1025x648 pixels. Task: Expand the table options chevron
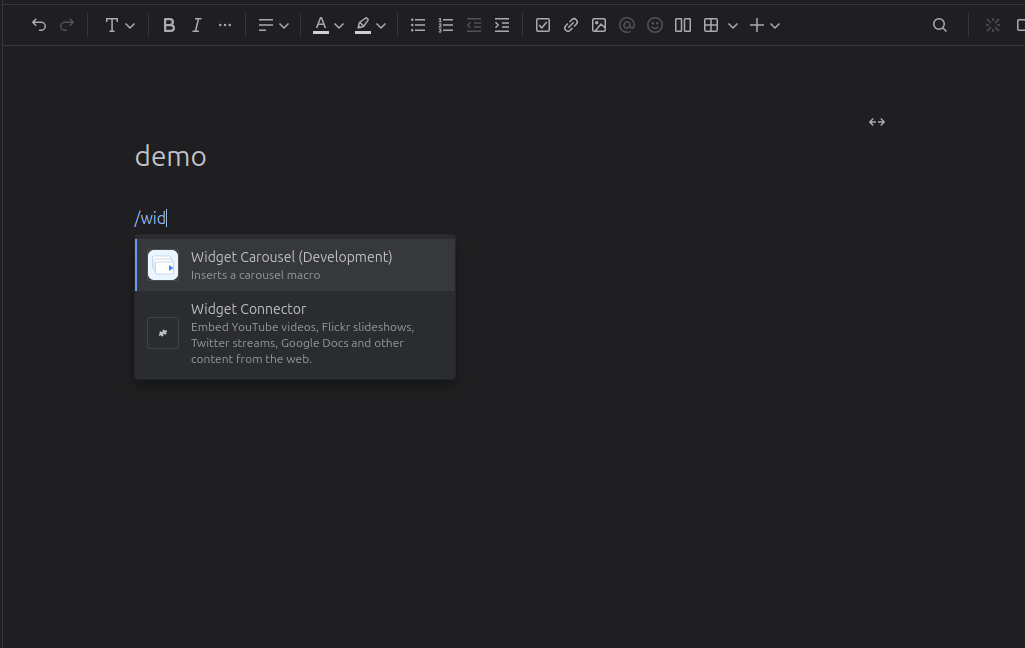(733, 26)
